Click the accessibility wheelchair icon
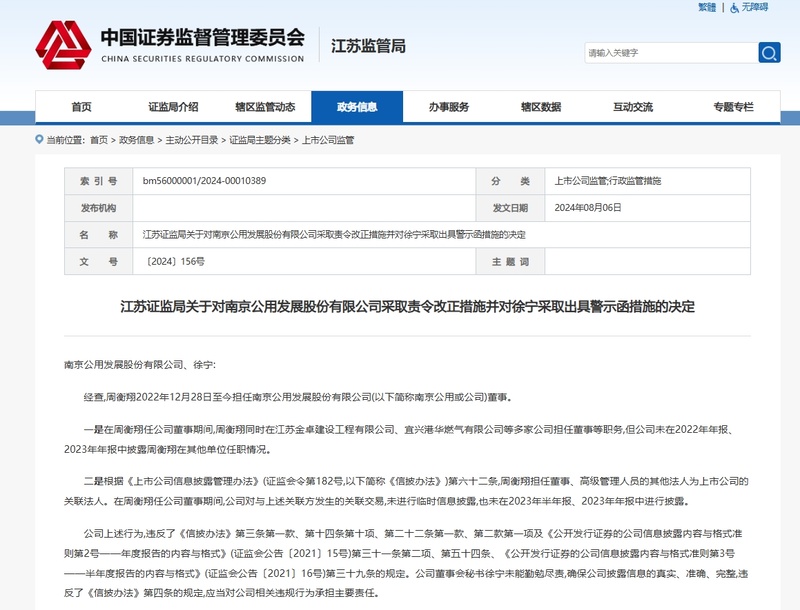The image size is (800, 610). tap(734, 8)
